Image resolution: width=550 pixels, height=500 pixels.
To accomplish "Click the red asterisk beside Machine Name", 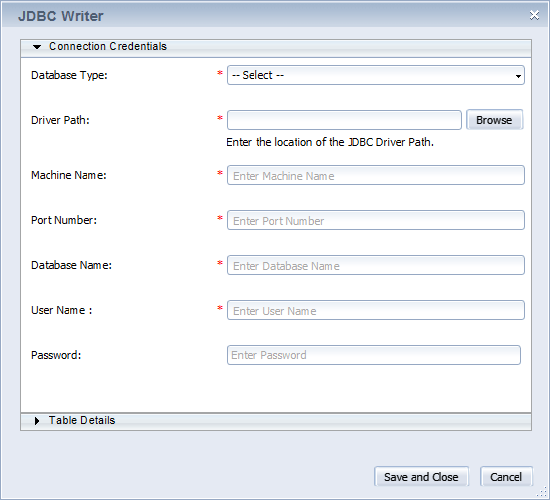I will click(x=220, y=173).
